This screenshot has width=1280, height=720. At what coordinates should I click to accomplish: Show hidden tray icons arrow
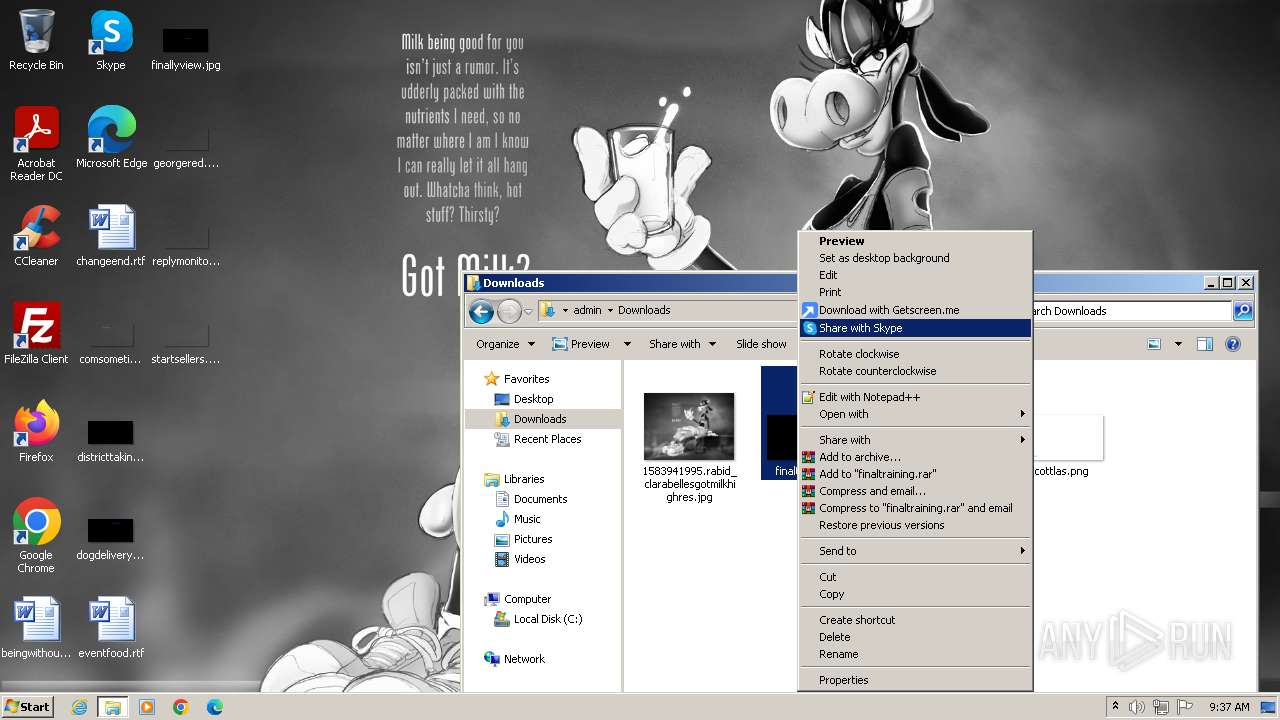(x=1115, y=706)
